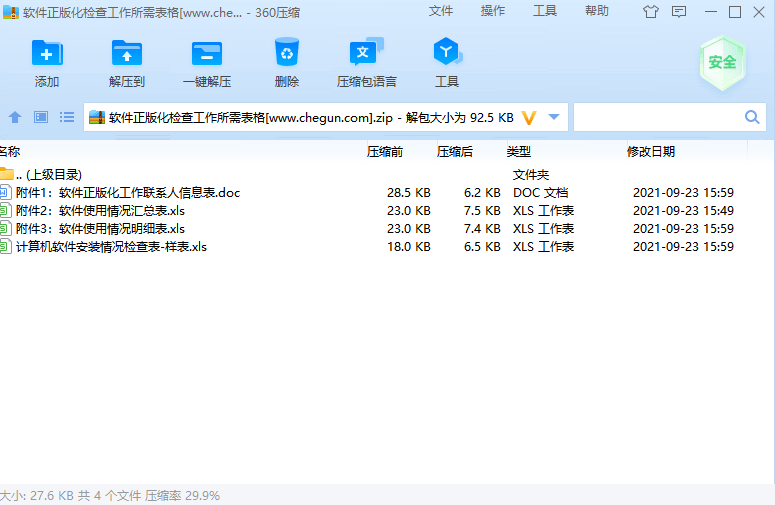This screenshot has width=775, height=505.
Task: Click the 文件夹 type cell
Action: coord(531,174)
